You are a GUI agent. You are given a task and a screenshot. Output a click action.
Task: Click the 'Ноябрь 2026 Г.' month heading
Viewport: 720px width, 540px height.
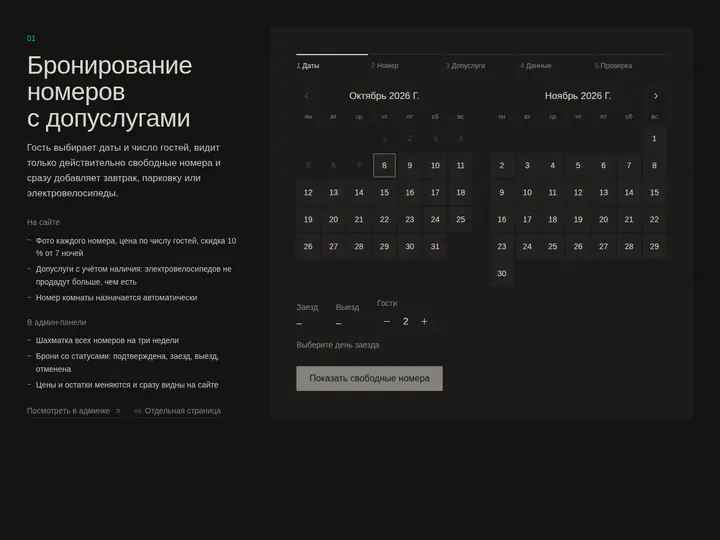click(x=578, y=96)
